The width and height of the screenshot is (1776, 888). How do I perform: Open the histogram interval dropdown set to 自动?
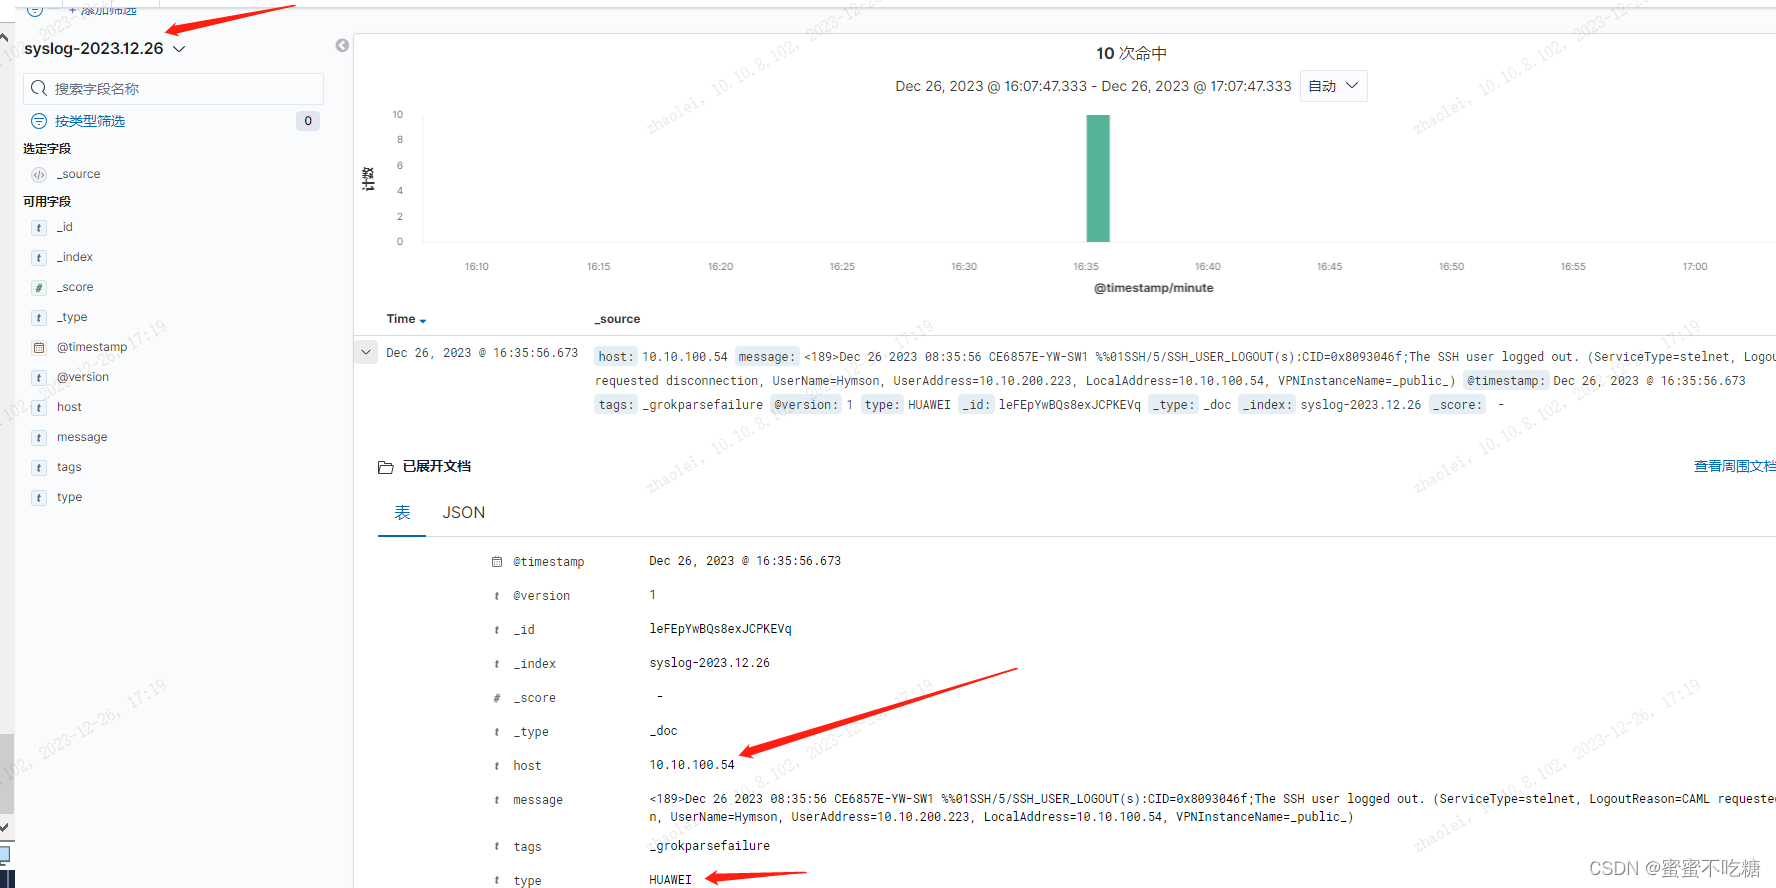[1333, 86]
